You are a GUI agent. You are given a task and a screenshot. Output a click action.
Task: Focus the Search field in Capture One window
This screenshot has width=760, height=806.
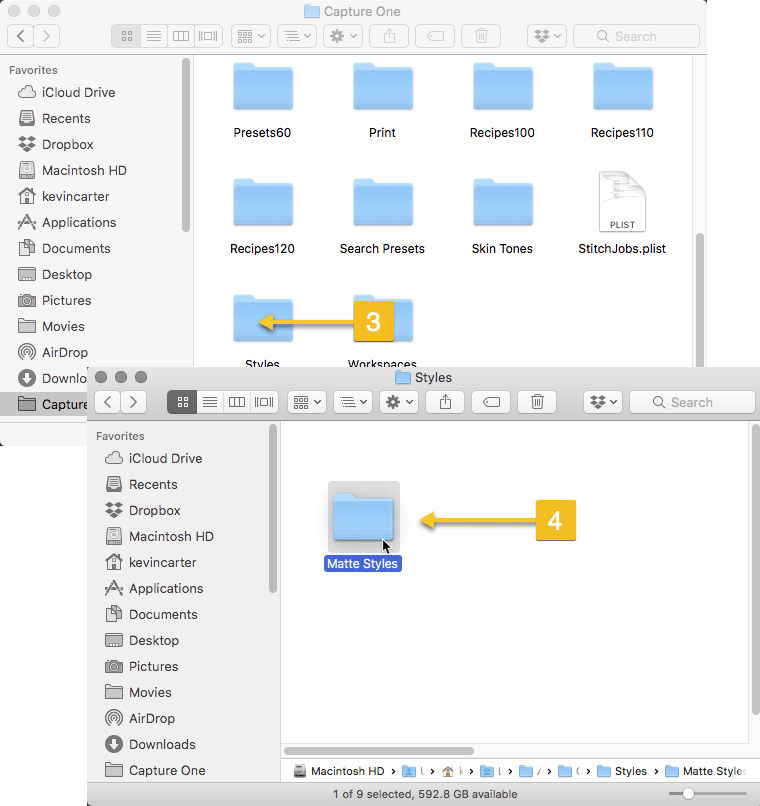[x=636, y=36]
